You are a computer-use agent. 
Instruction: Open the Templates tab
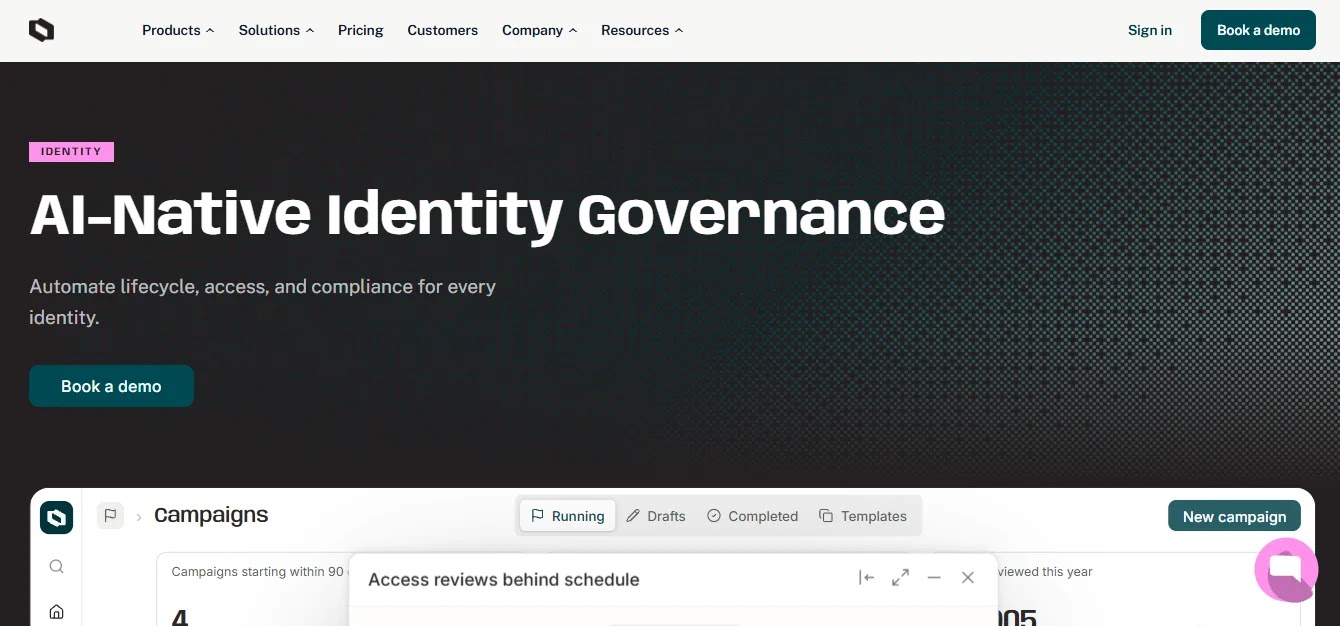pyautogui.click(x=863, y=516)
